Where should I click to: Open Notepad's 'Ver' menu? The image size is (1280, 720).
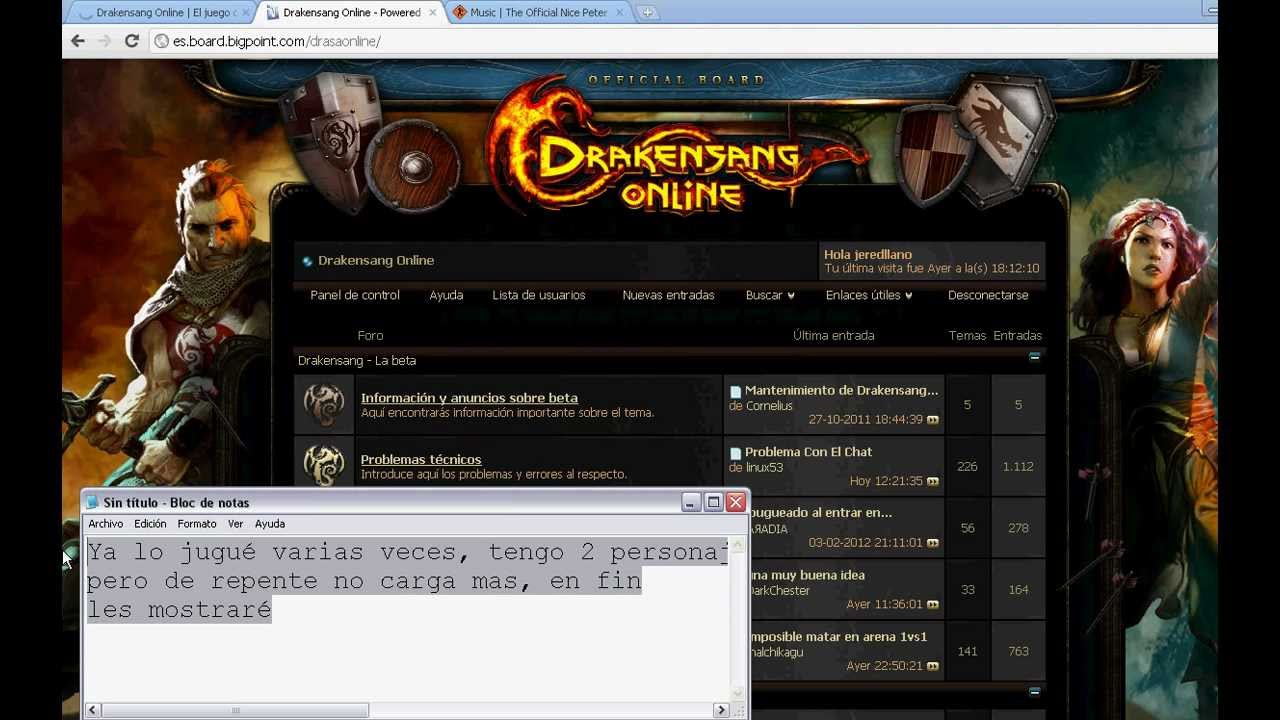tap(235, 524)
